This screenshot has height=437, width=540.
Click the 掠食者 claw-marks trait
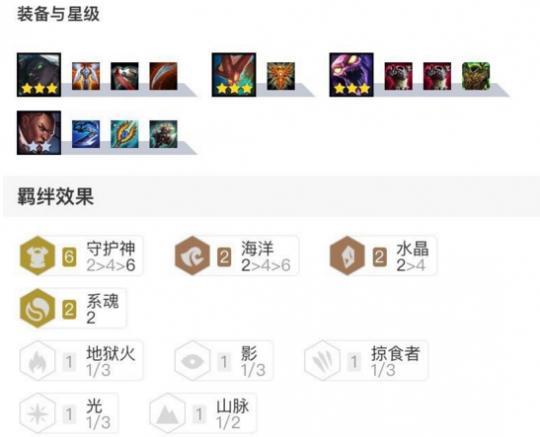click(322, 361)
